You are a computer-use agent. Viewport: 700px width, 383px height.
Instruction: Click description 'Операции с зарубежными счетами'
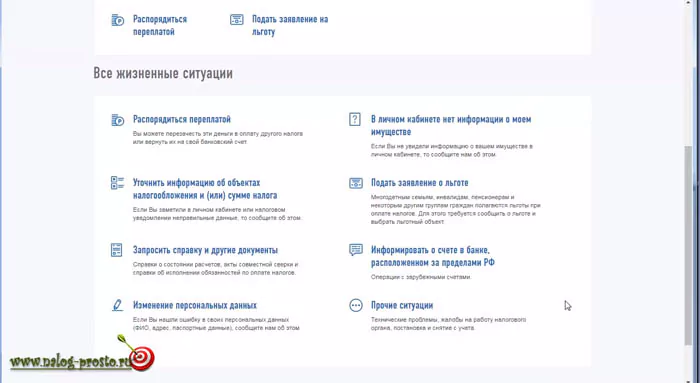point(421,277)
